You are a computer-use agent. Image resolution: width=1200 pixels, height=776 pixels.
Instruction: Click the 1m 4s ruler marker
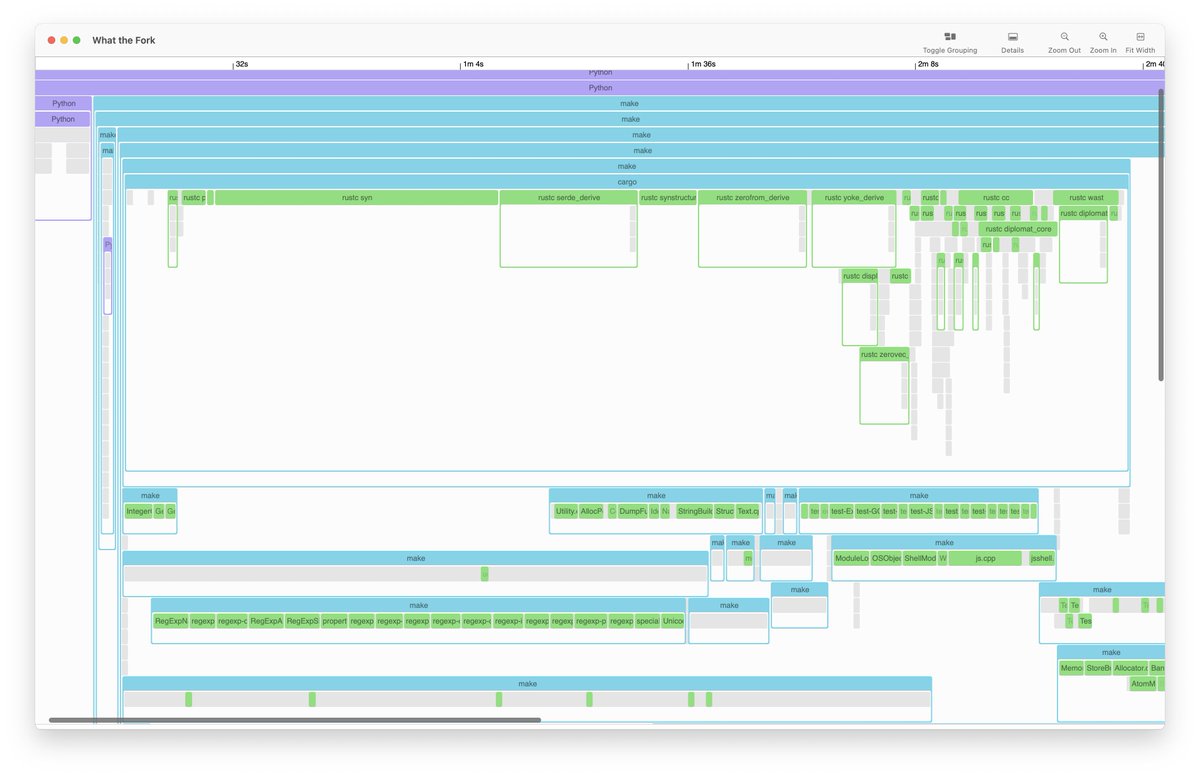pyautogui.click(x=472, y=64)
